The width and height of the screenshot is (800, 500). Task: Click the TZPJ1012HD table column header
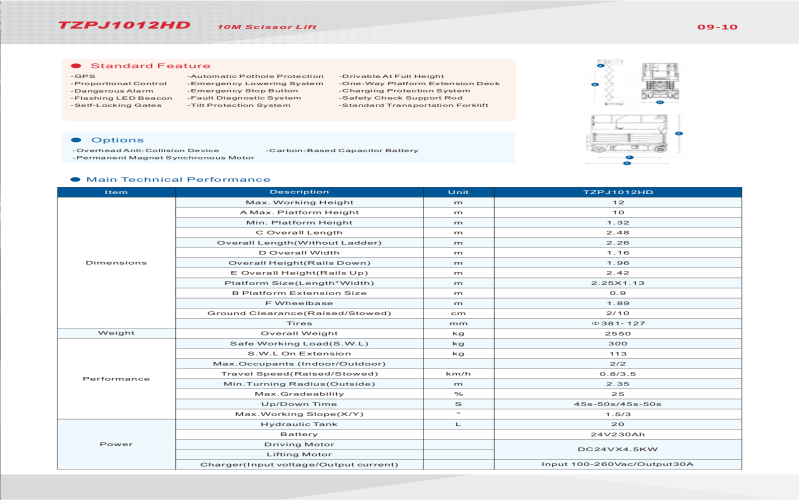tap(617, 191)
